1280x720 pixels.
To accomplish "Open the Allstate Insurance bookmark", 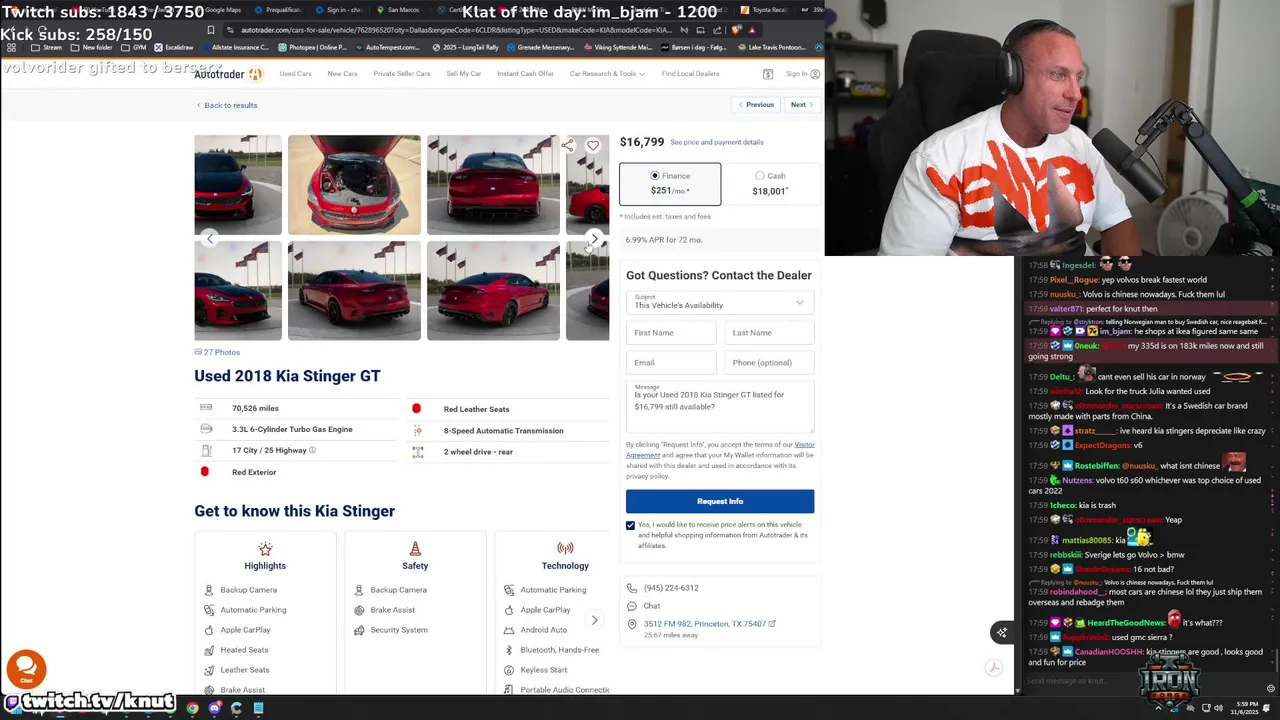I will pos(236,47).
